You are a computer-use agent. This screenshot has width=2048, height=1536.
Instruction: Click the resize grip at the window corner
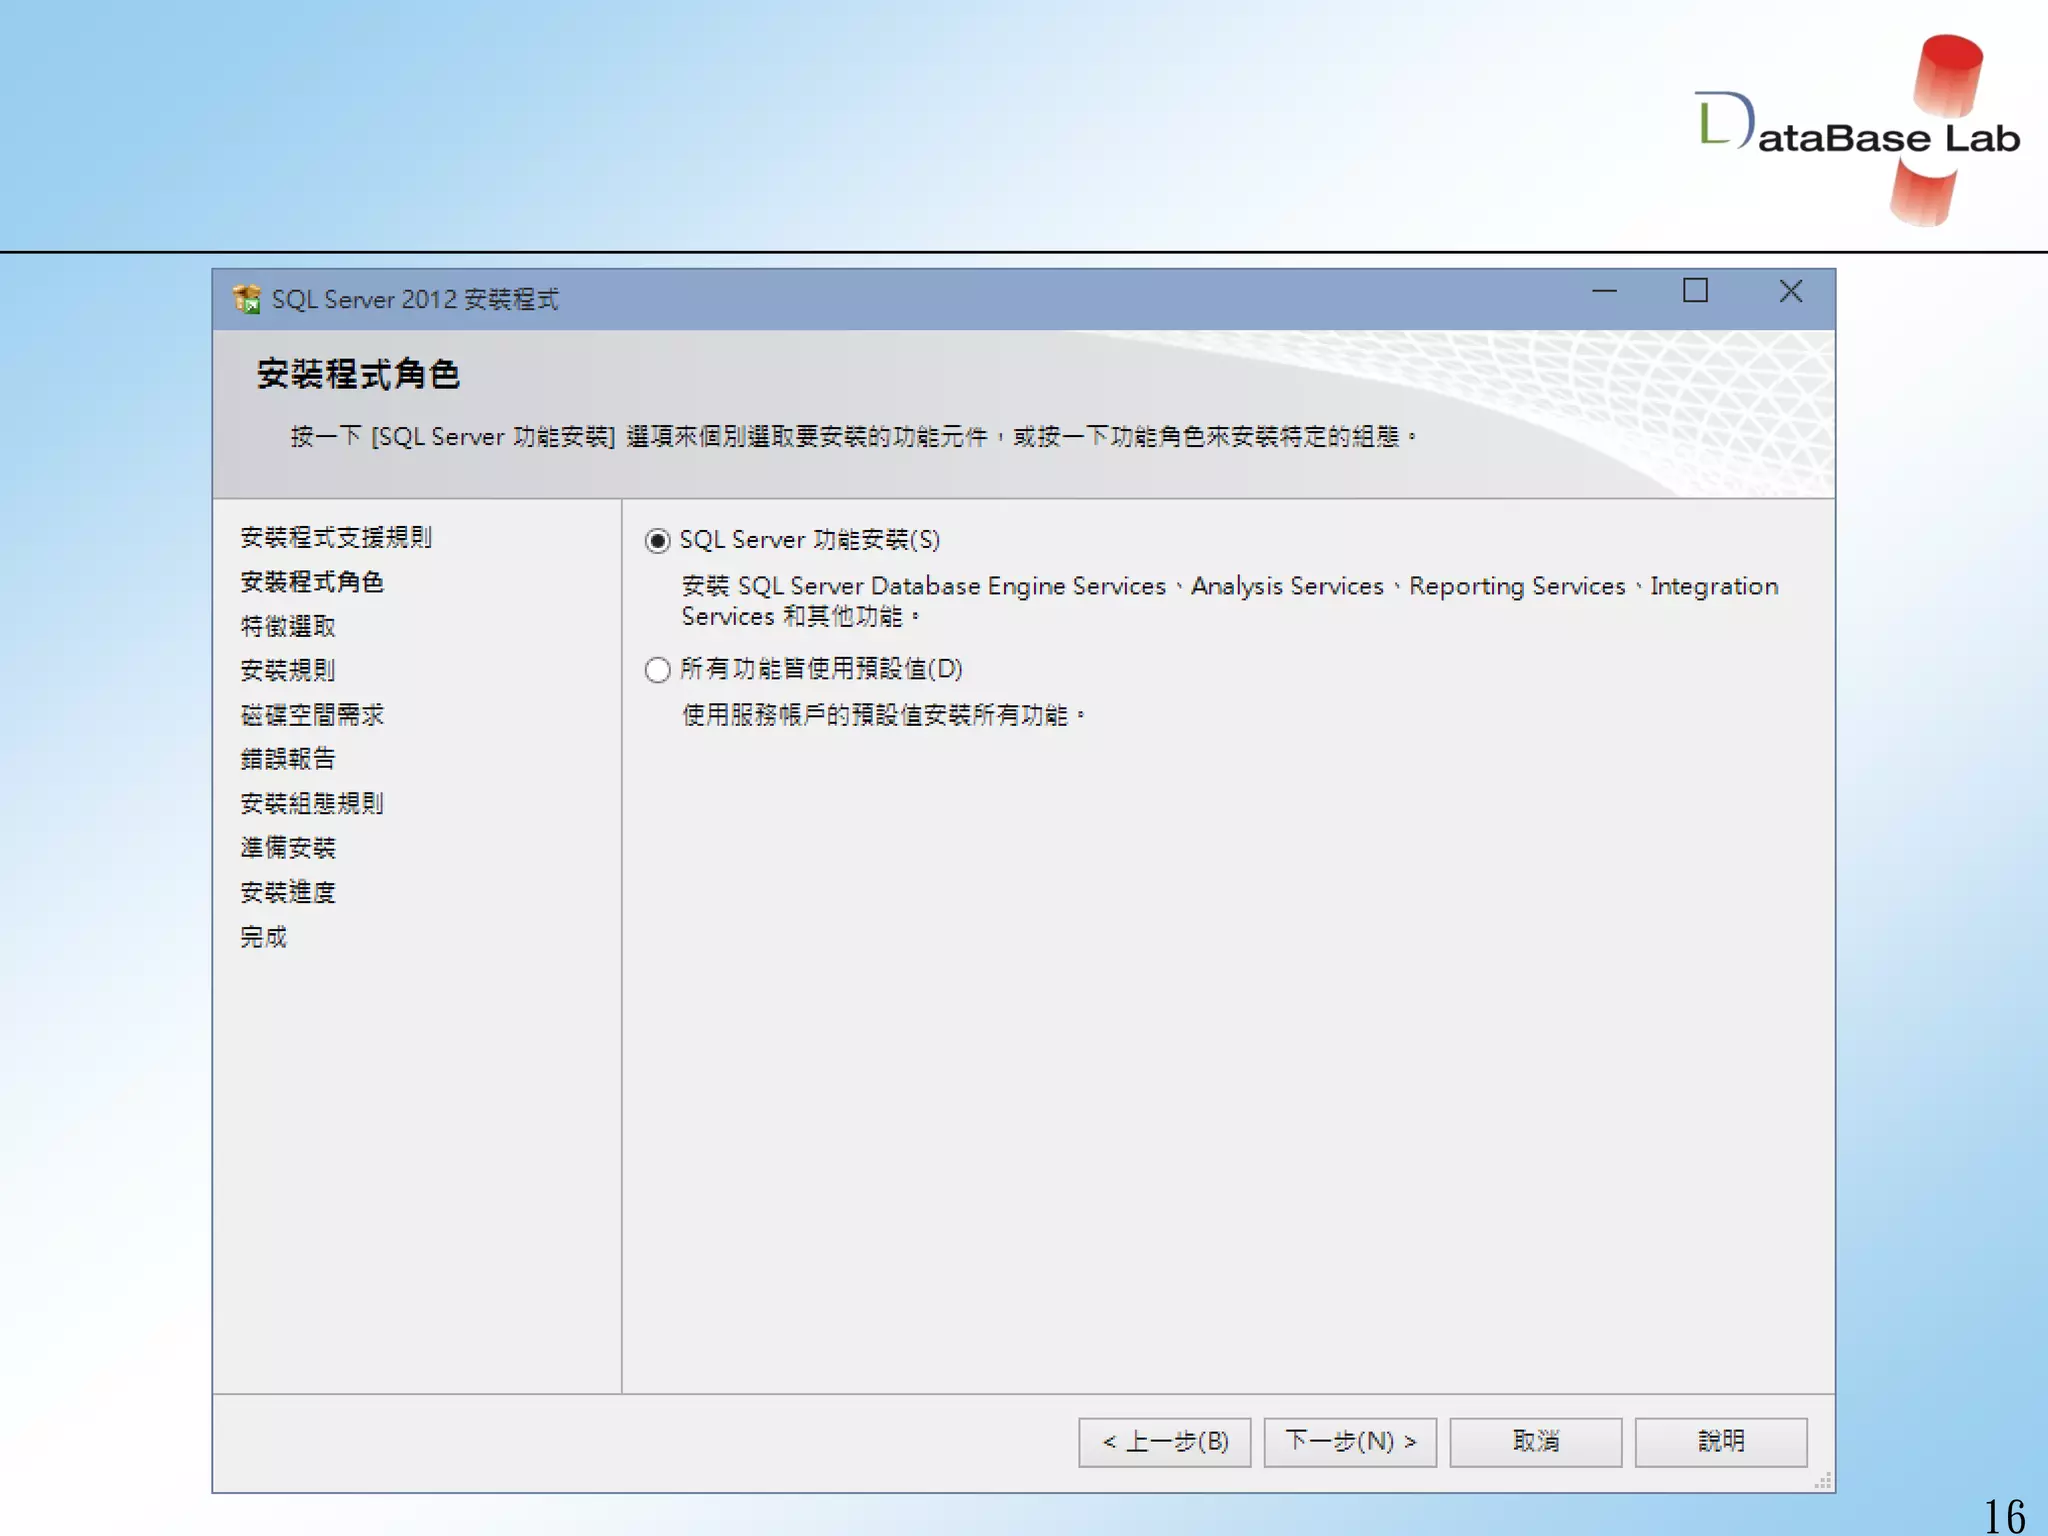(x=1823, y=1481)
